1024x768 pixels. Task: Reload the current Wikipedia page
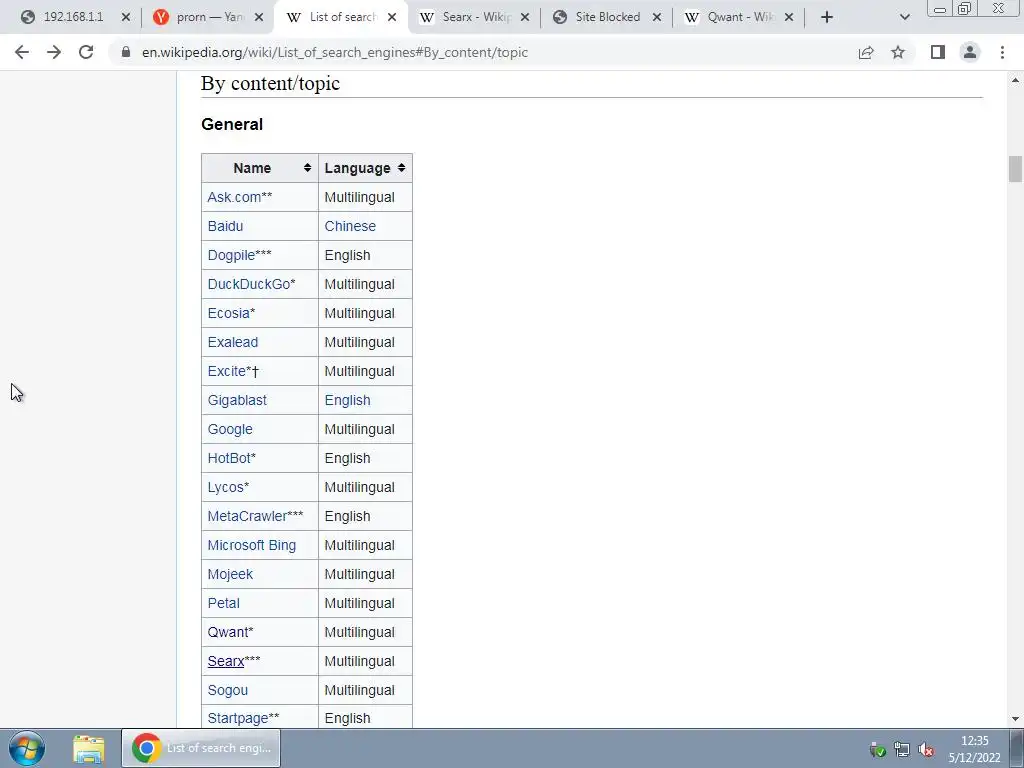click(x=86, y=52)
